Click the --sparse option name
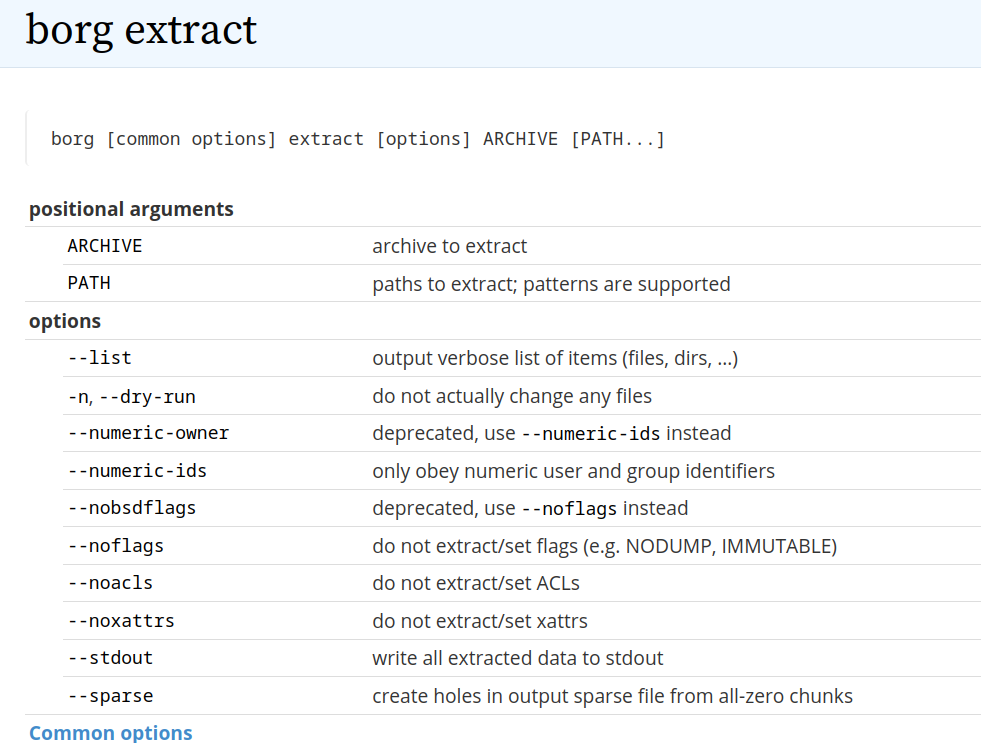 pos(110,696)
